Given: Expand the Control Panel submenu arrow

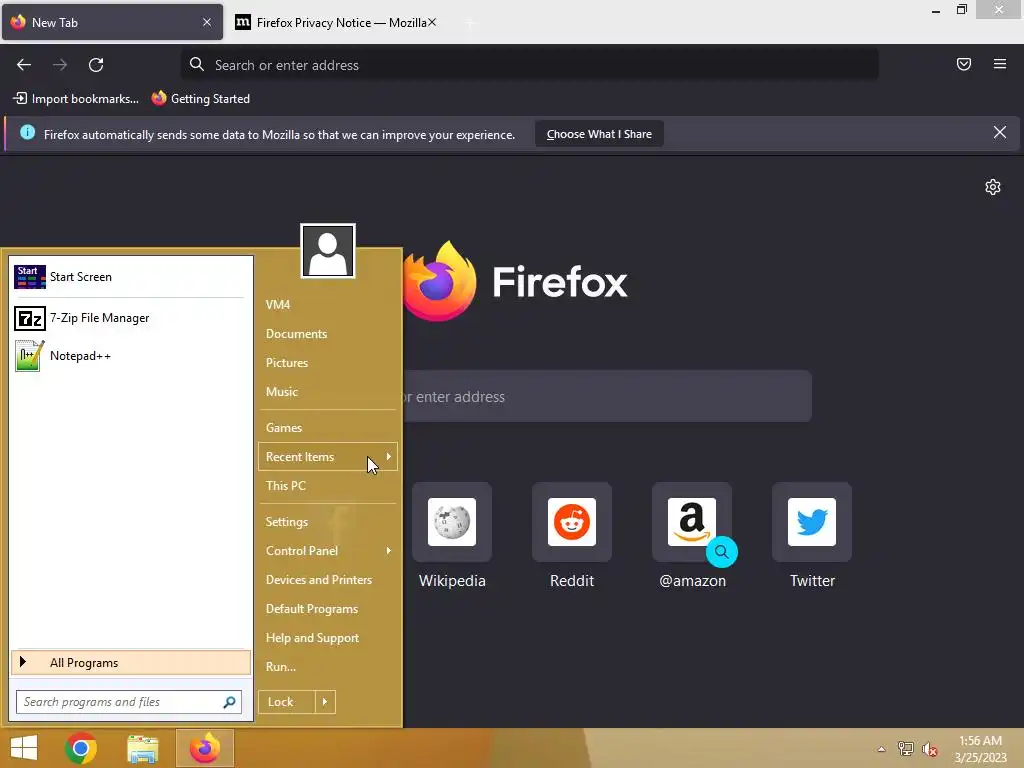Looking at the screenshot, I should point(389,551).
